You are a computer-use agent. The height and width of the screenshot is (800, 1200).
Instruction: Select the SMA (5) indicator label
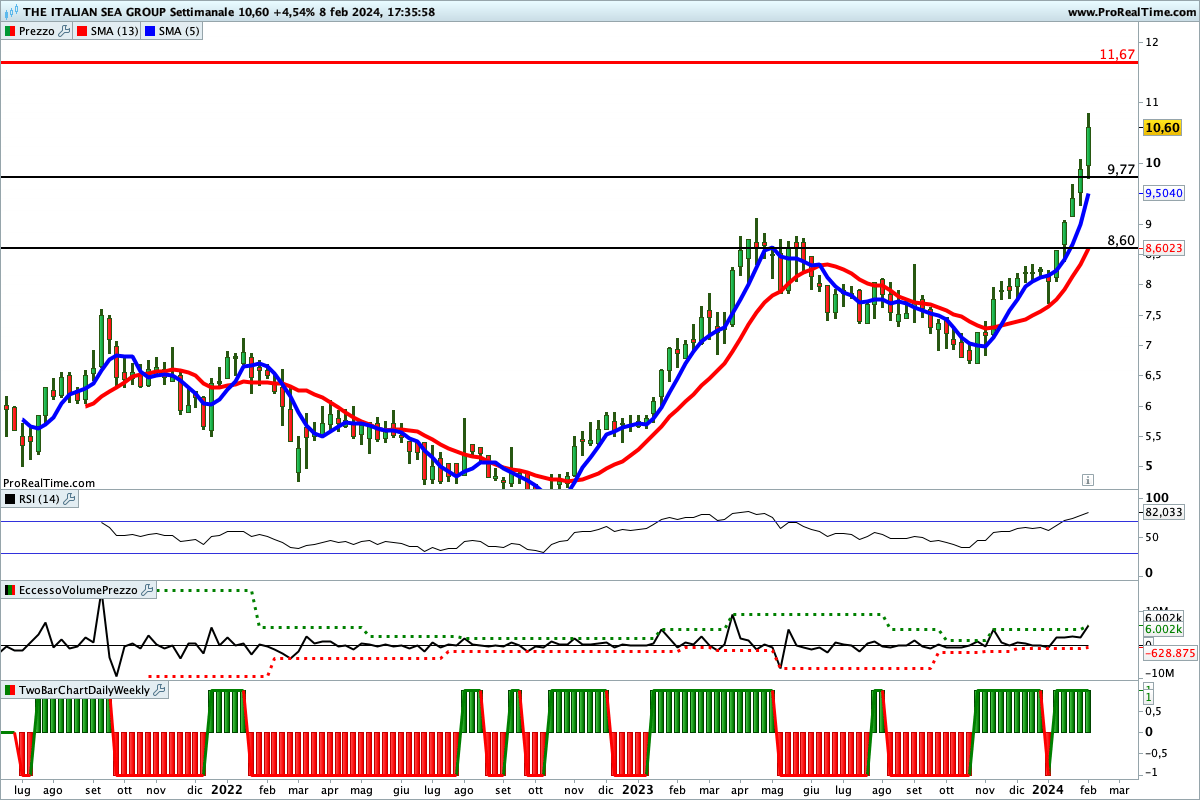[178, 31]
